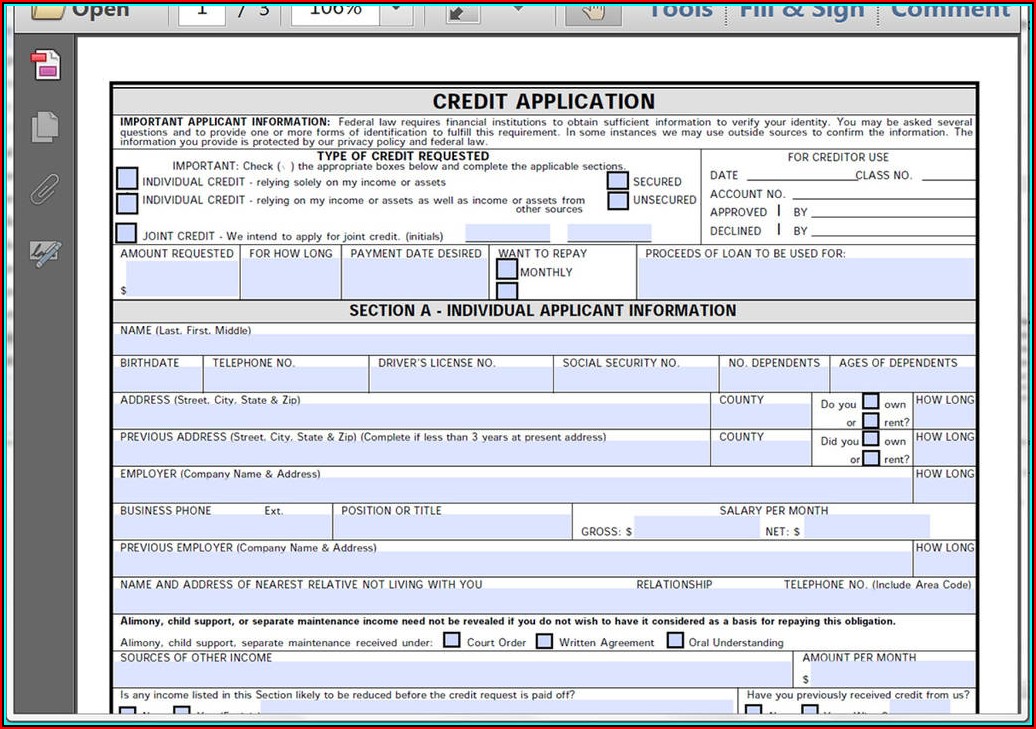Check the JOINT CREDIT checkbox
1036x729 pixels.
point(126,234)
